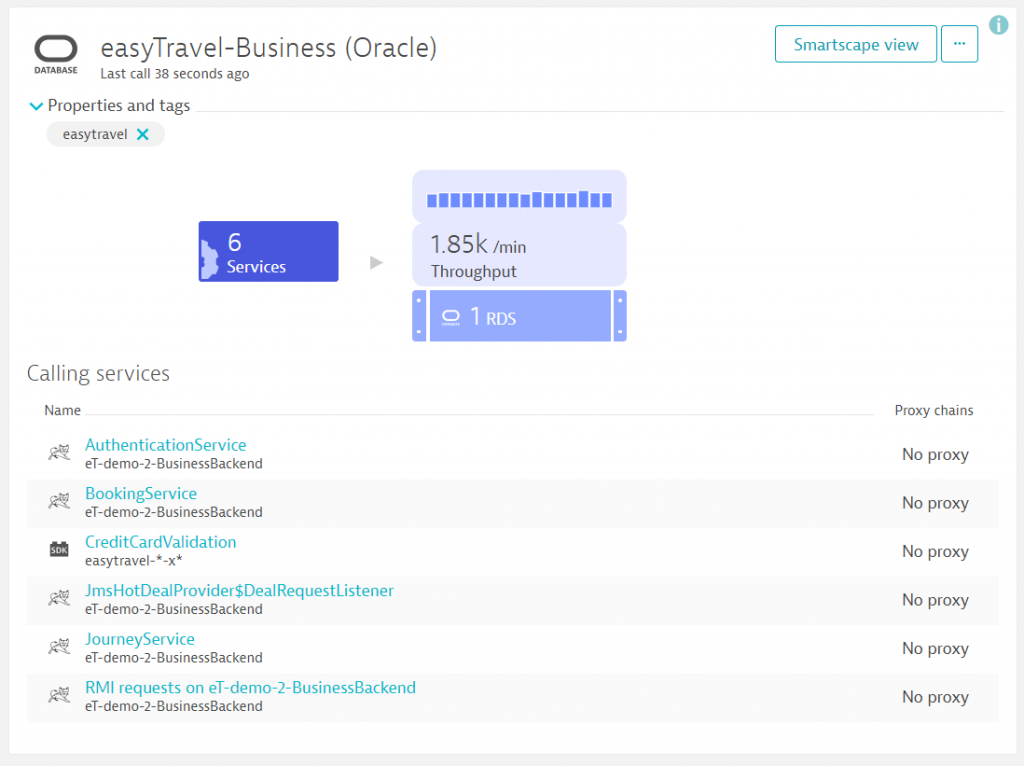Click the info icon in top corner

pos(999,25)
